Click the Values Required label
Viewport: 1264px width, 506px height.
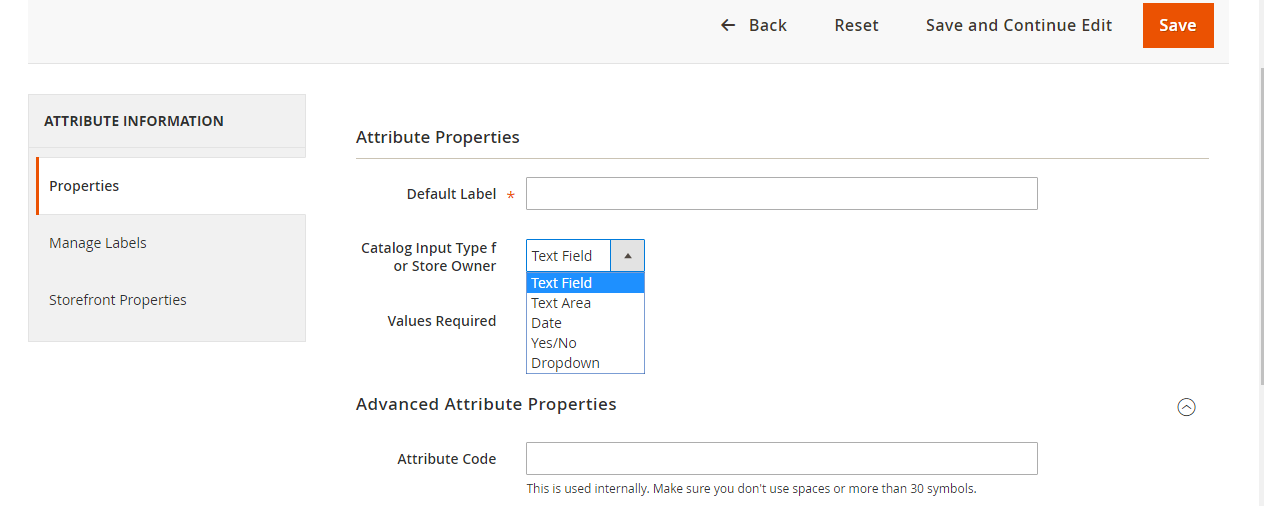click(x=442, y=321)
